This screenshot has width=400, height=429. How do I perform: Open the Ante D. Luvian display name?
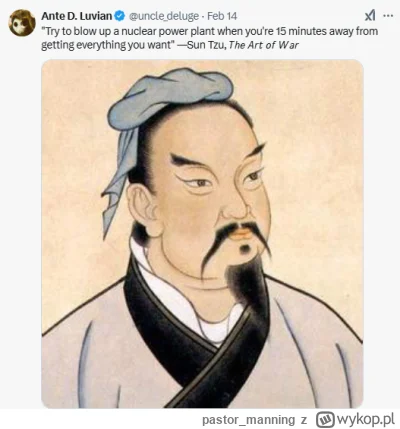(x=77, y=16)
